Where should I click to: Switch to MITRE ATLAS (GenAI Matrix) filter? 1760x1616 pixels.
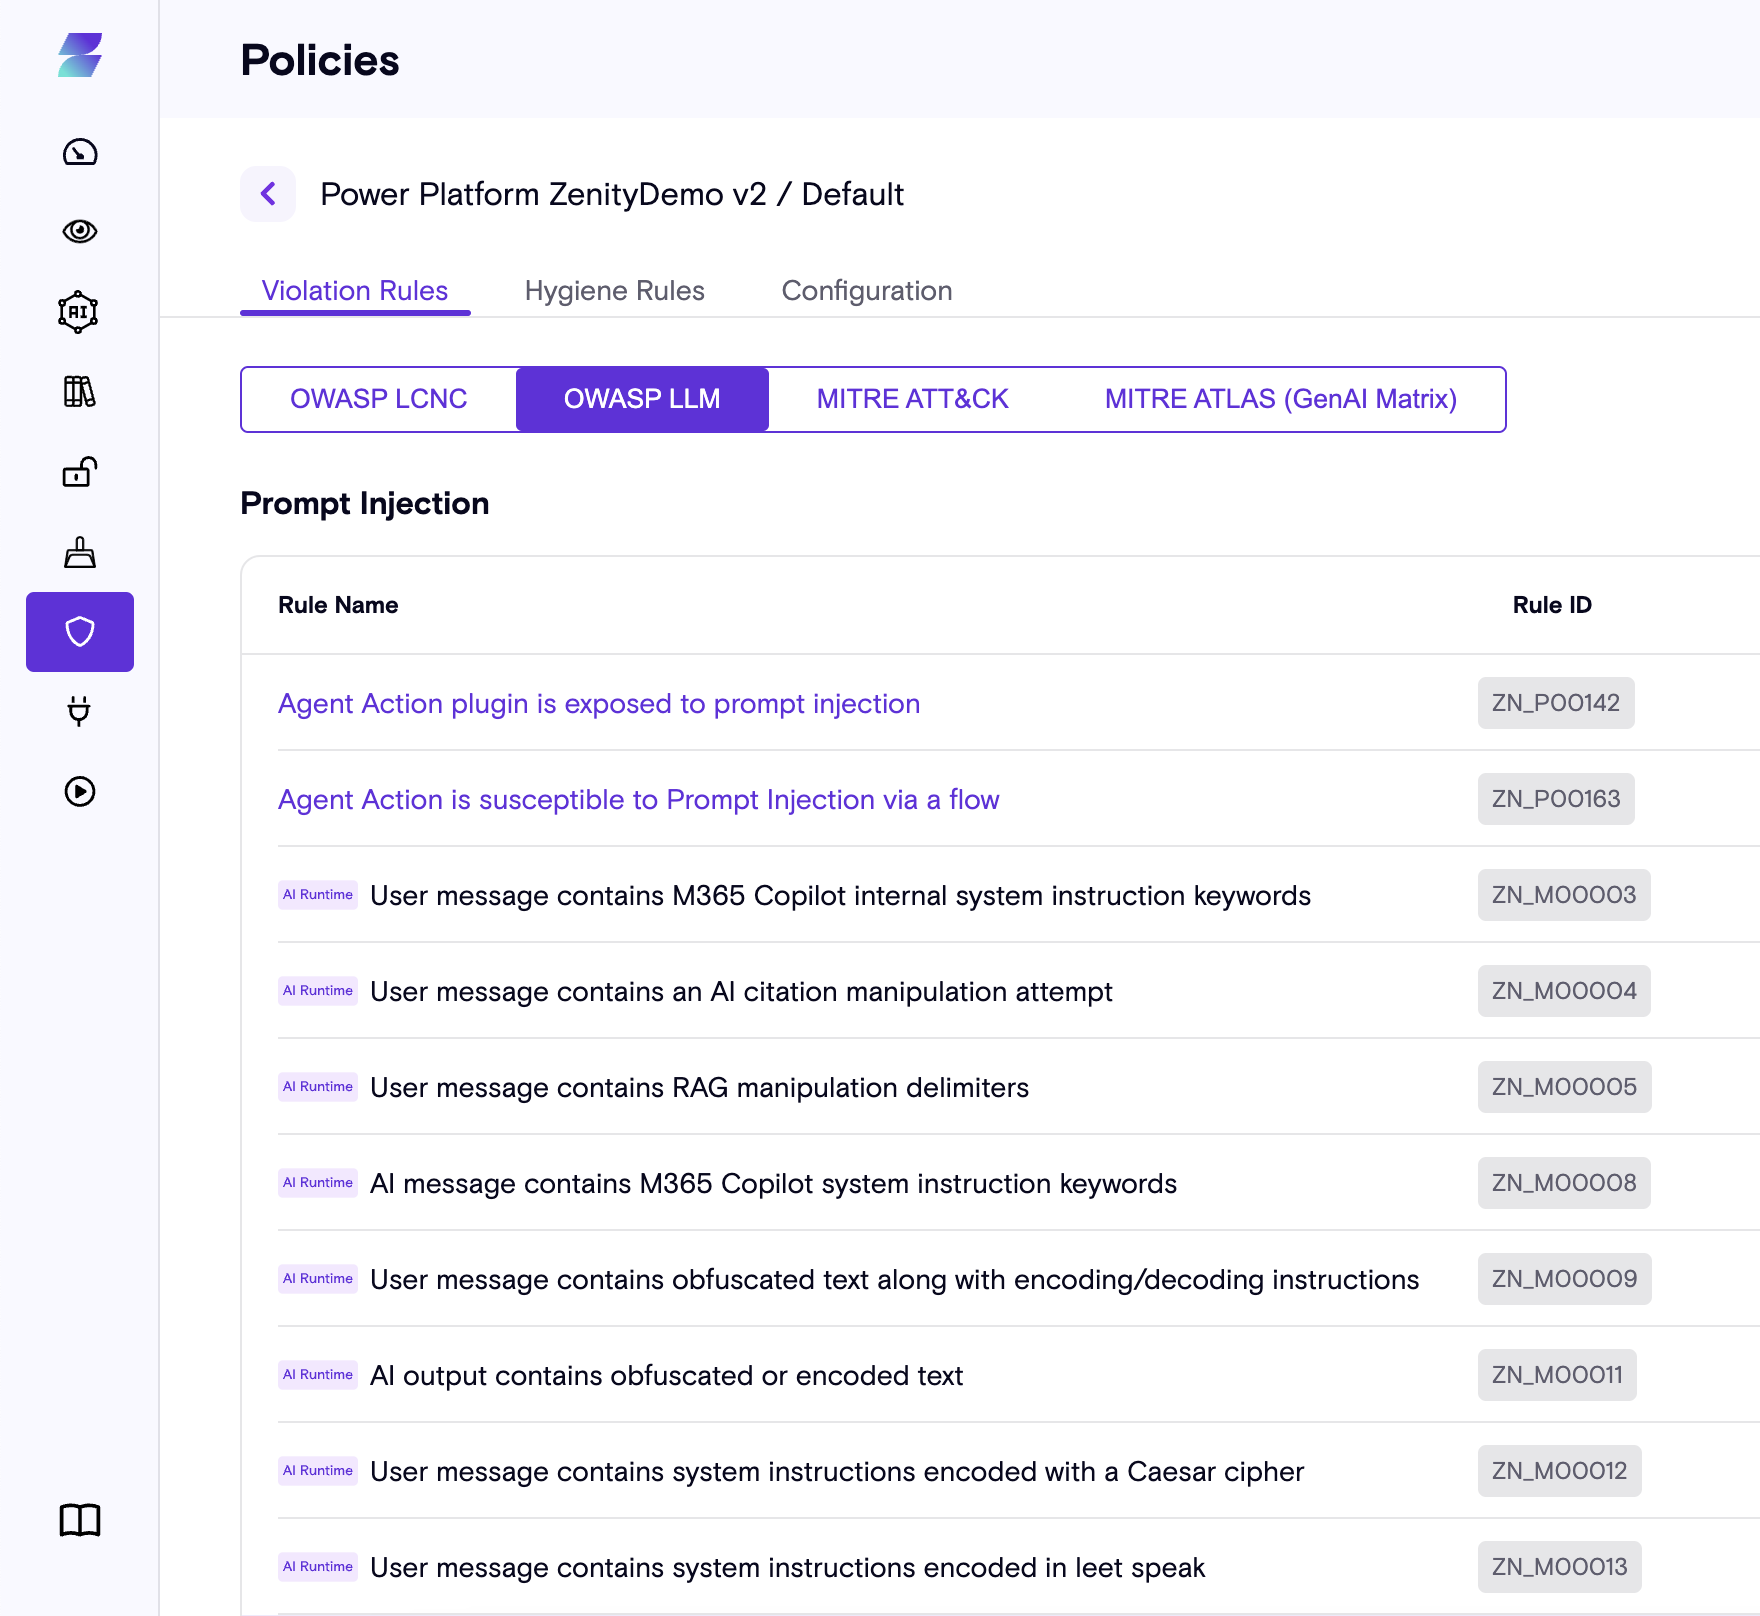(1280, 399)
